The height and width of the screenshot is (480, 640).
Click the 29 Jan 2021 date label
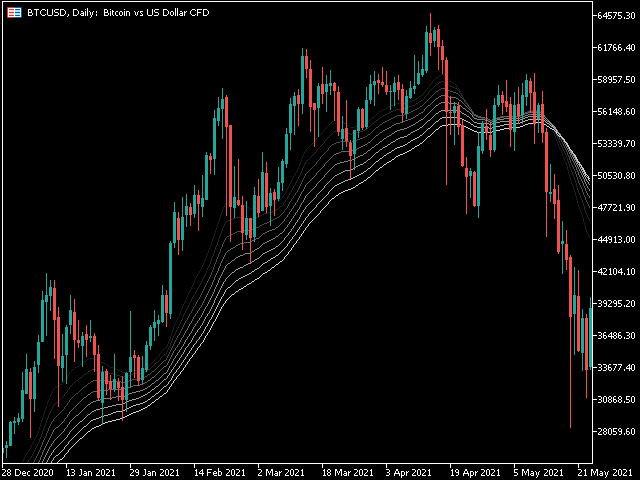[x=154, y=473]
